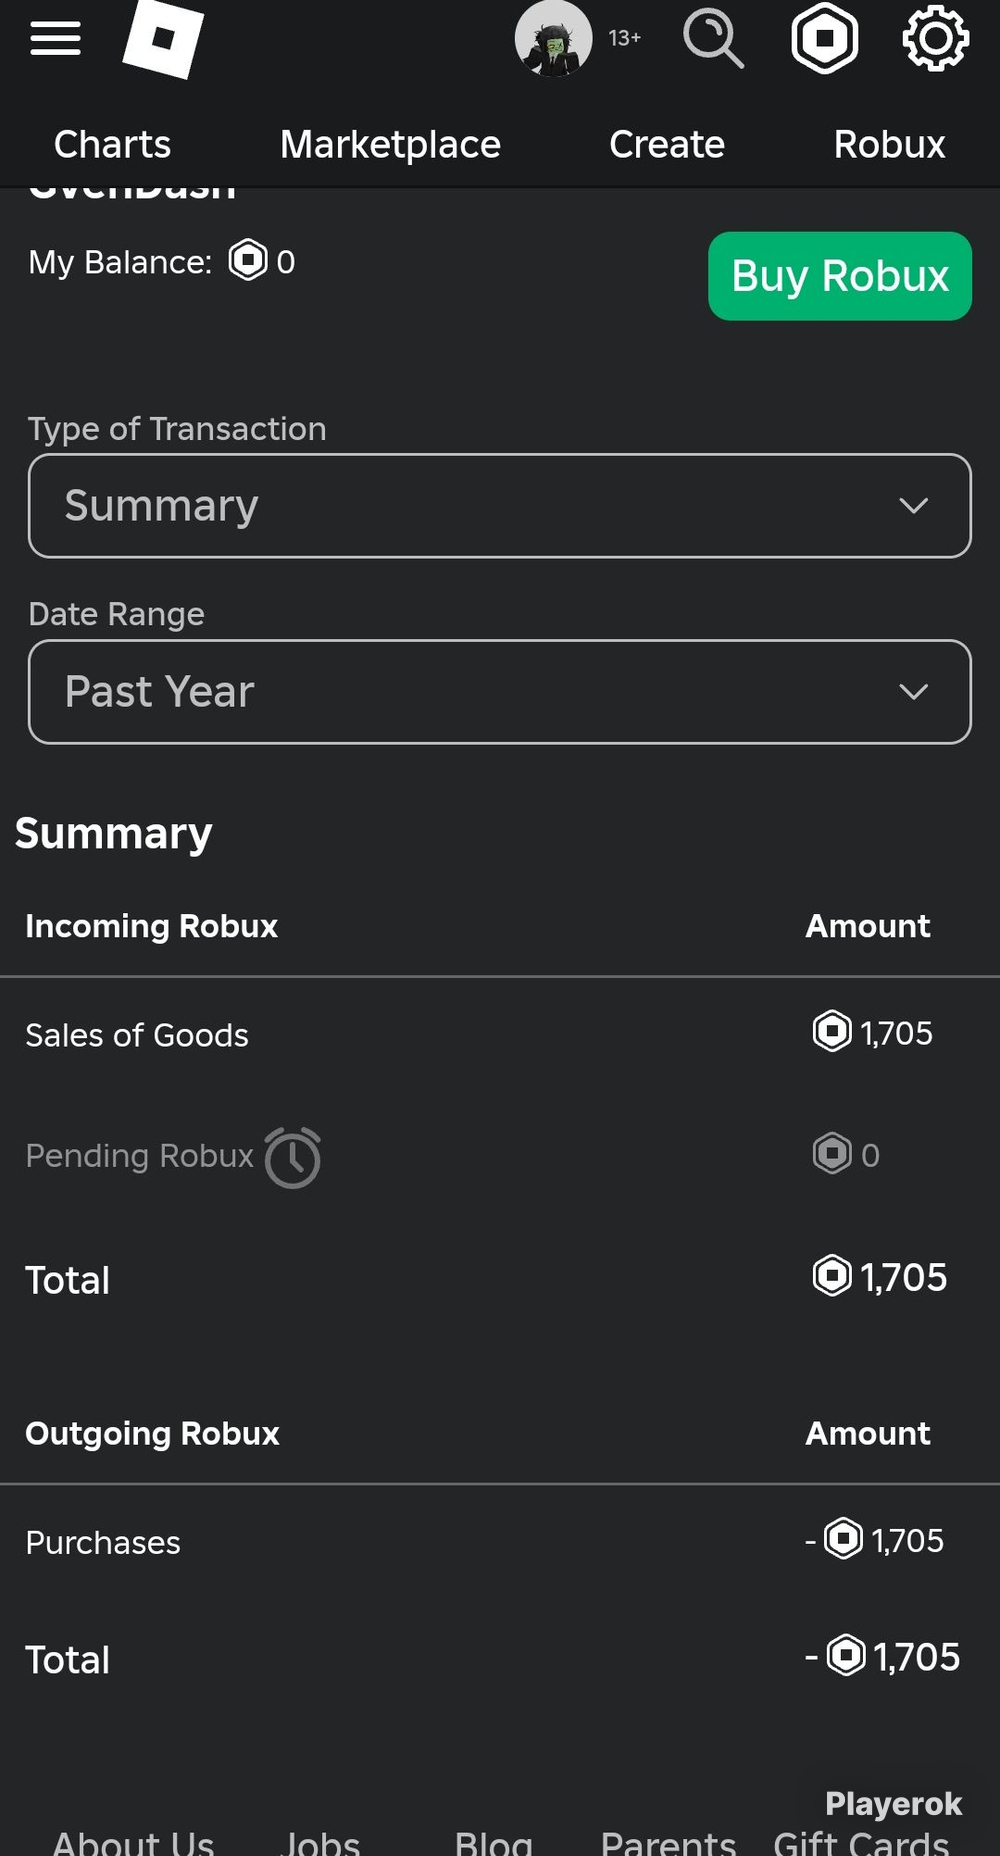Open the About Us footer link
1000x1856 pixels.
tap(133, 1842)
